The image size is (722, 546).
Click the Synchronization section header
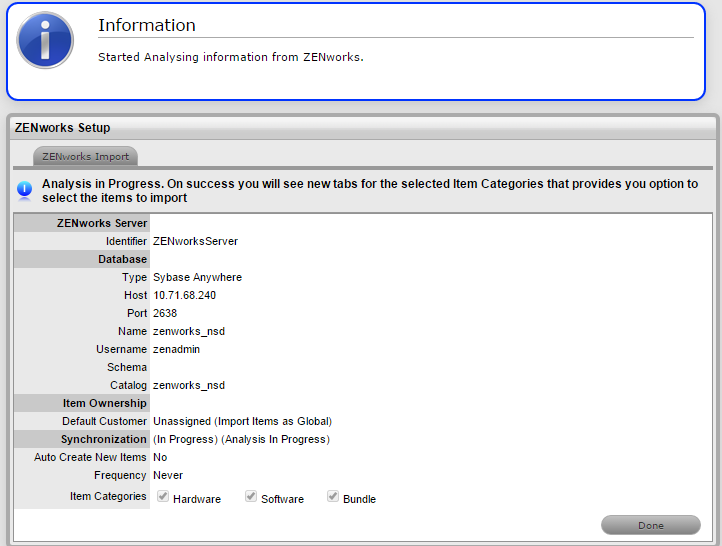(x=104, y=439)
